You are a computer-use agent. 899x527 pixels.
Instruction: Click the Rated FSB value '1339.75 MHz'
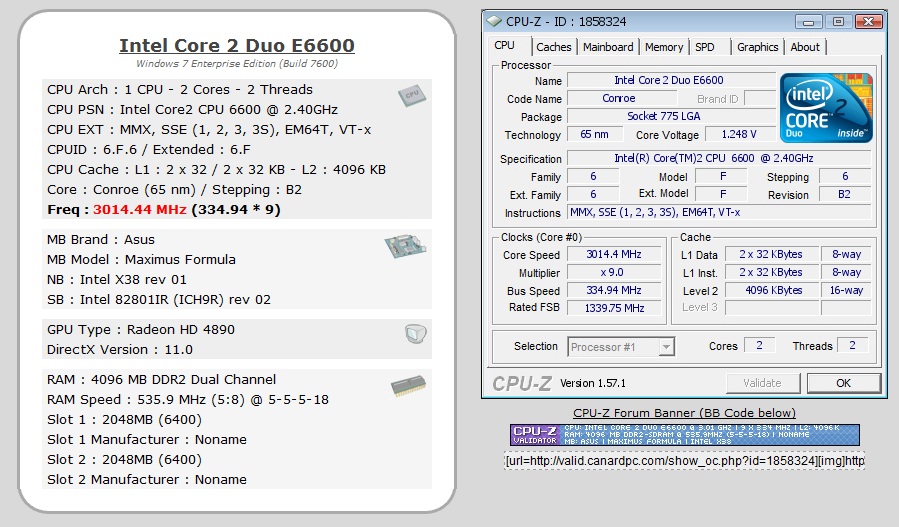(x=613, y=308)
